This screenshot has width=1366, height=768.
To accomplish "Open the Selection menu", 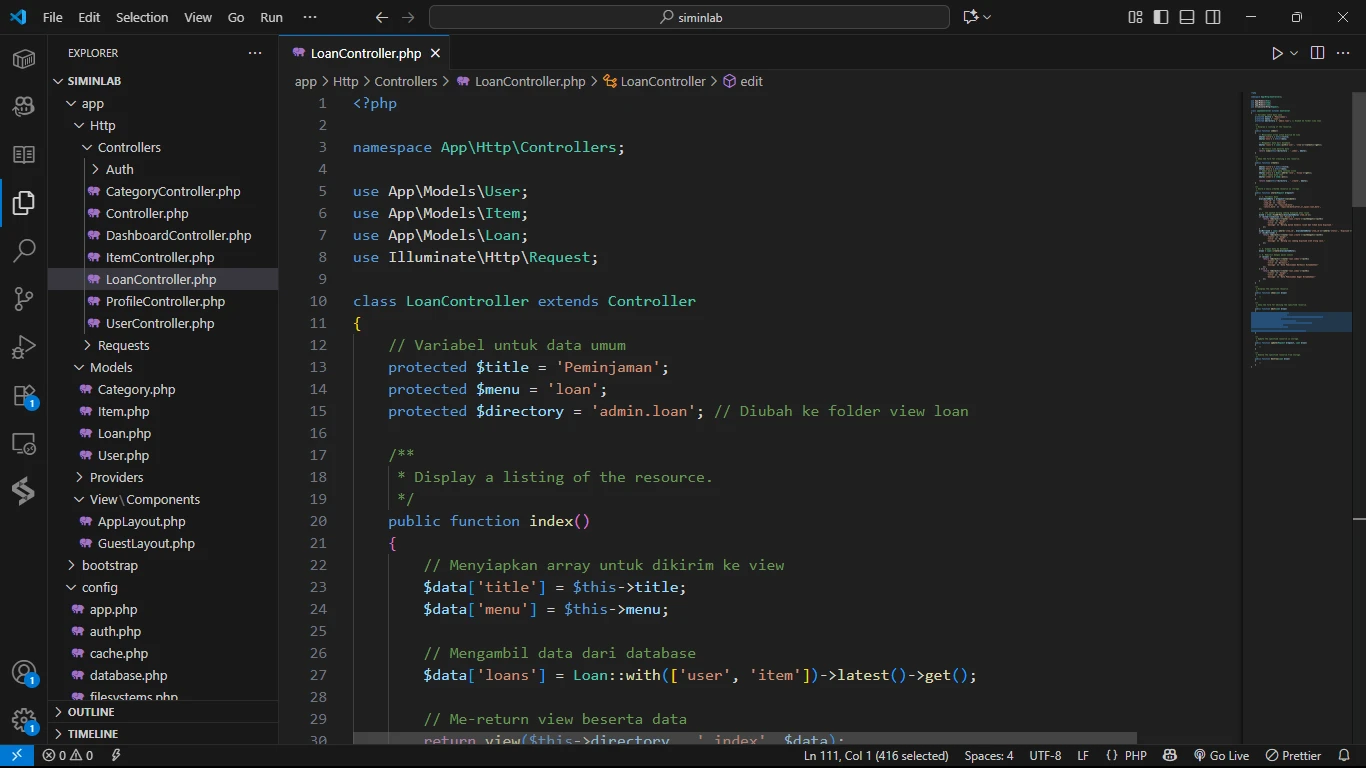I will click(x=142, y=17).
